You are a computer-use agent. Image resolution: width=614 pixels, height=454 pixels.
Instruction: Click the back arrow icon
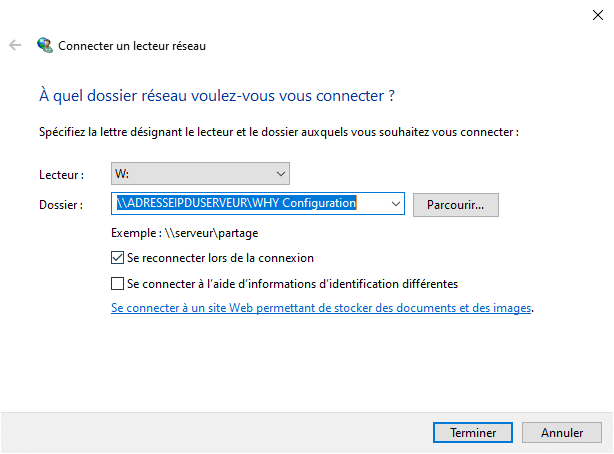tap(15, 45)
